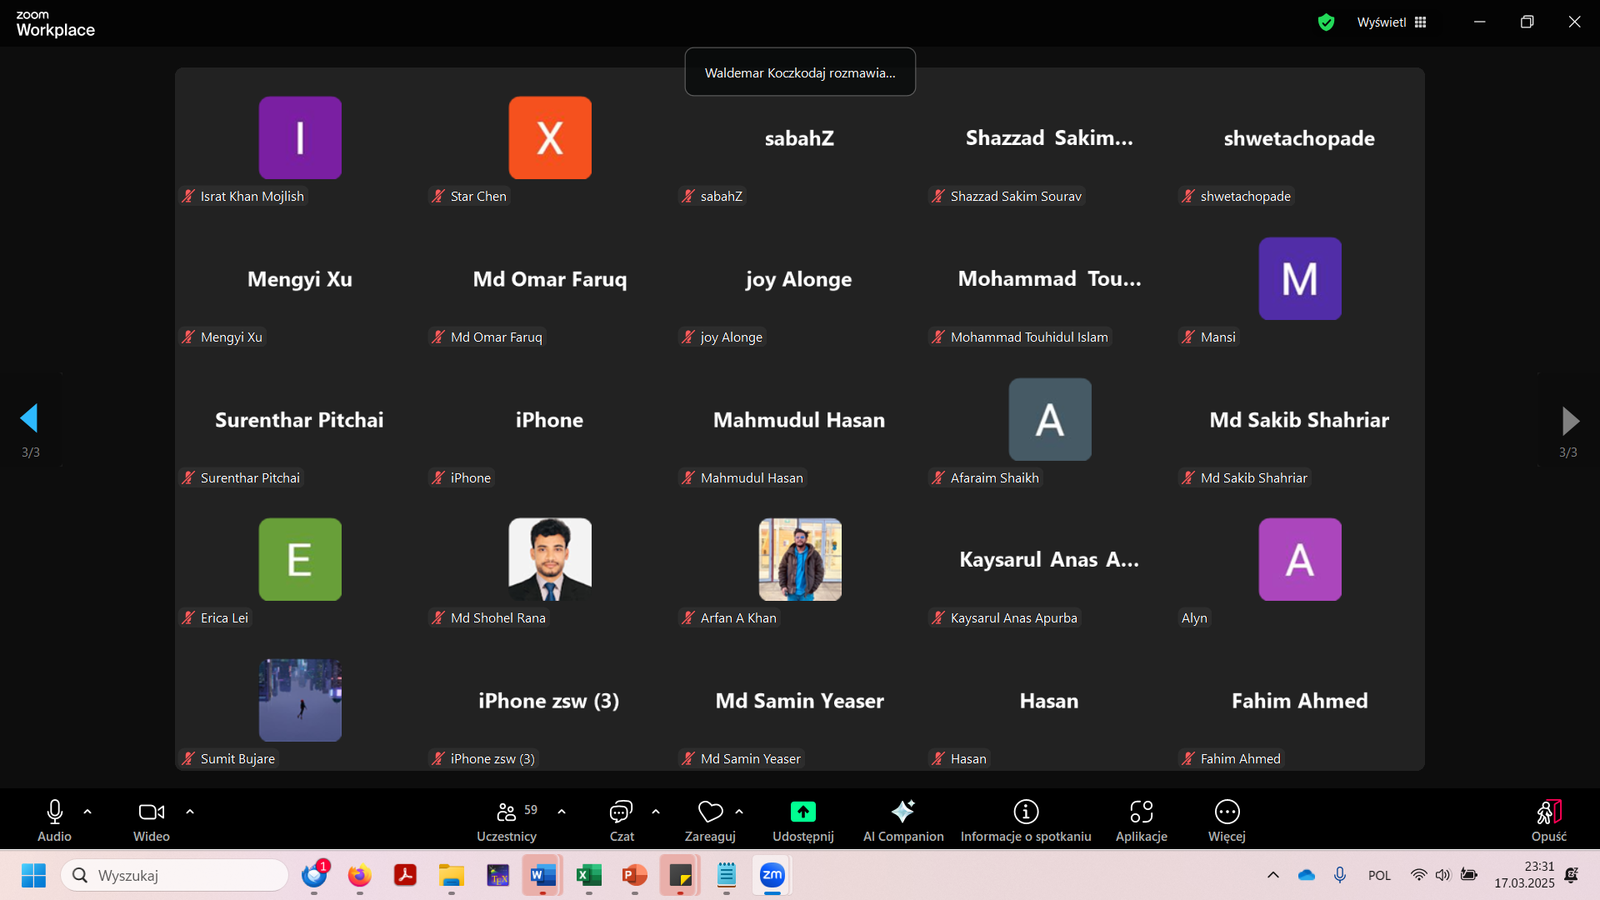The image size is (1600, 900).
Task: Expand the Audio options arrow
Action: [x=88, y=812]
